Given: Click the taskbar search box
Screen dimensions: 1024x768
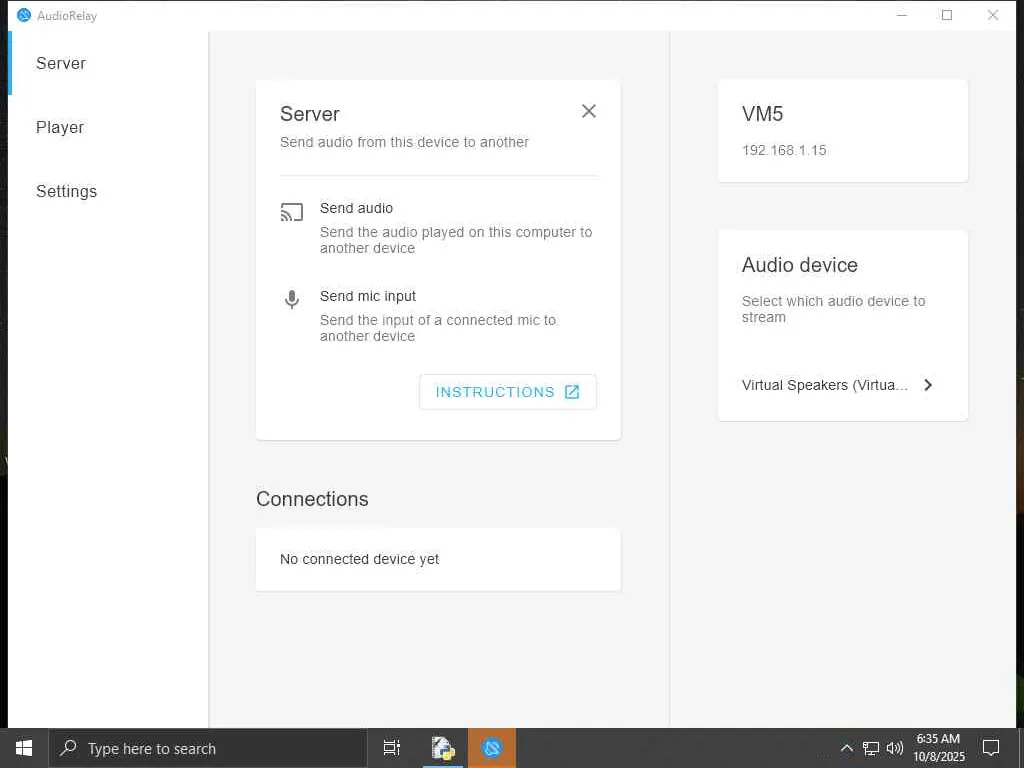Looking at the screenshot, I should 208,748.
